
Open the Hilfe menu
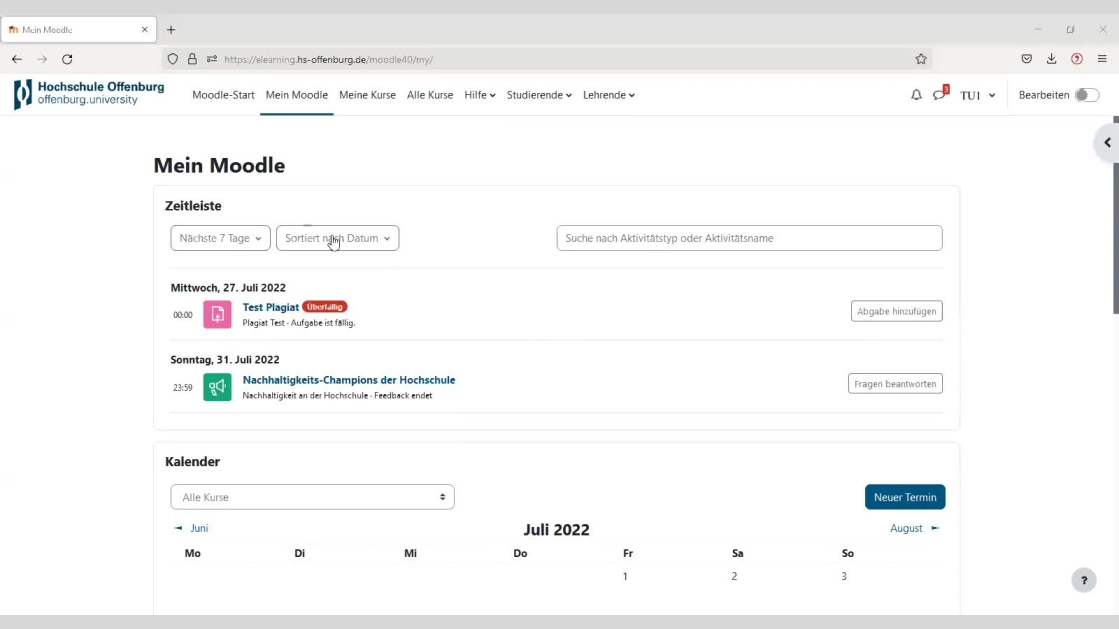pyautogui.click(x=479, y=95)
